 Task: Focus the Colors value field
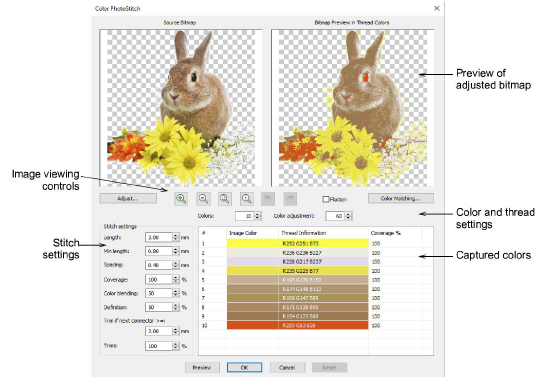click(x=245, y=216)
